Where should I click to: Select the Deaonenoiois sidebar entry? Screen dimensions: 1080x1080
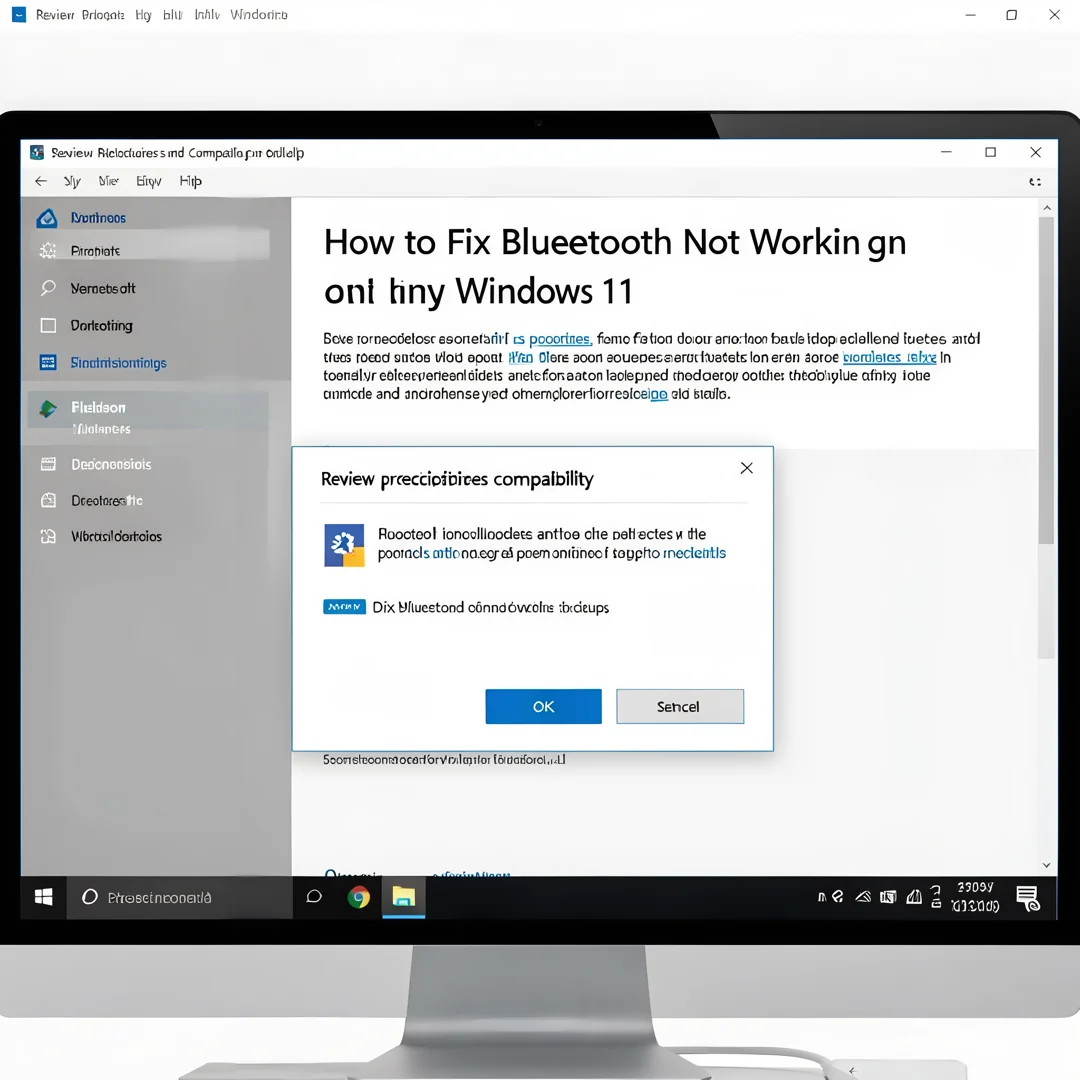(x=111, y=464)
